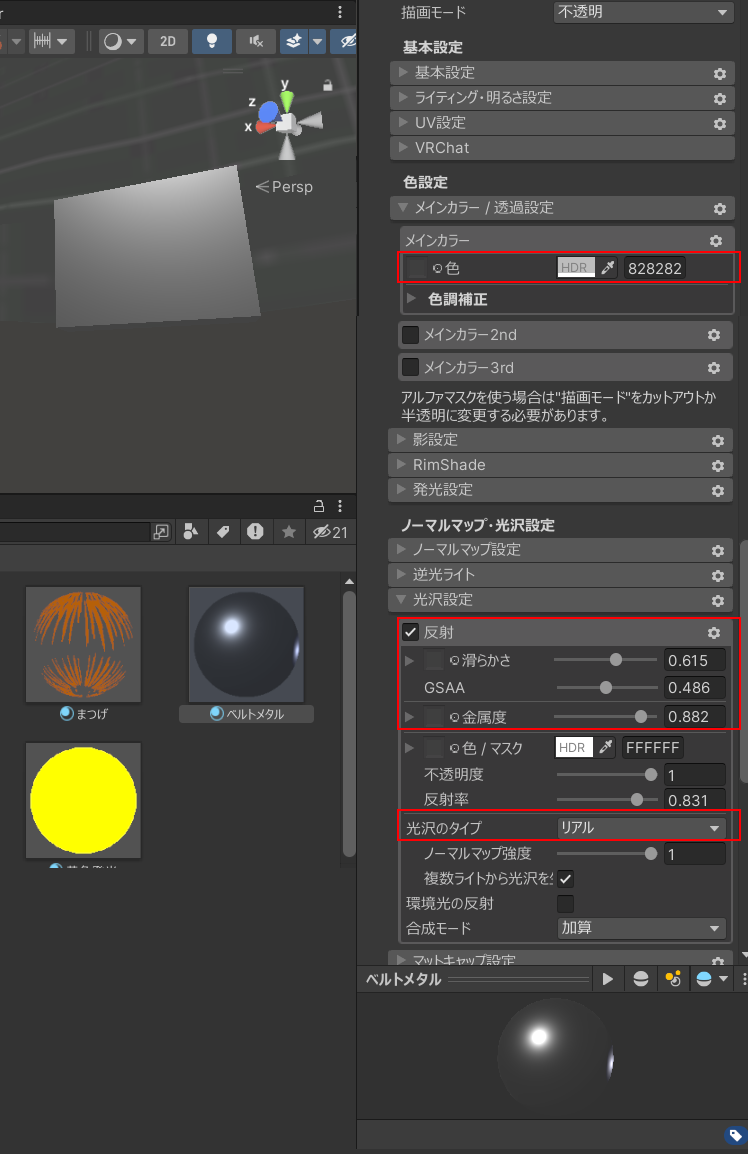Click search by label tag icon
This screenshot has height=1154, width=748.
[x=222, y=532]
